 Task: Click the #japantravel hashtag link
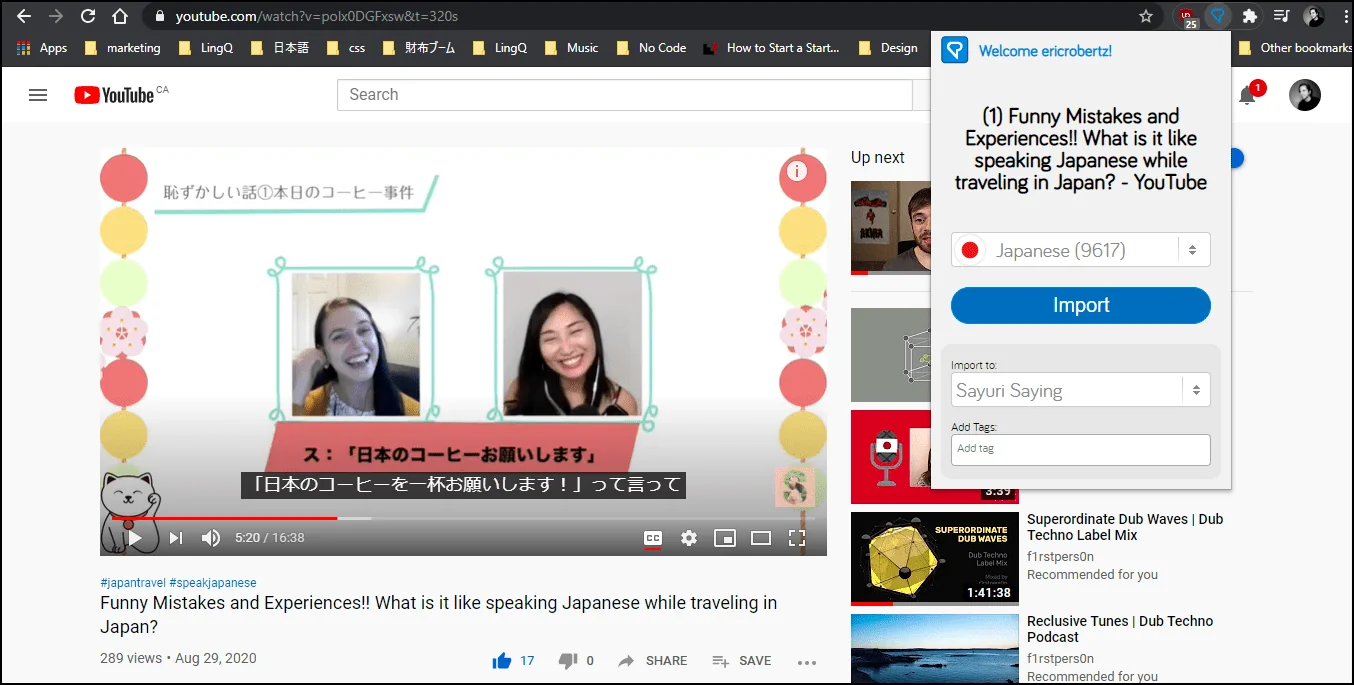pos(133,583)
